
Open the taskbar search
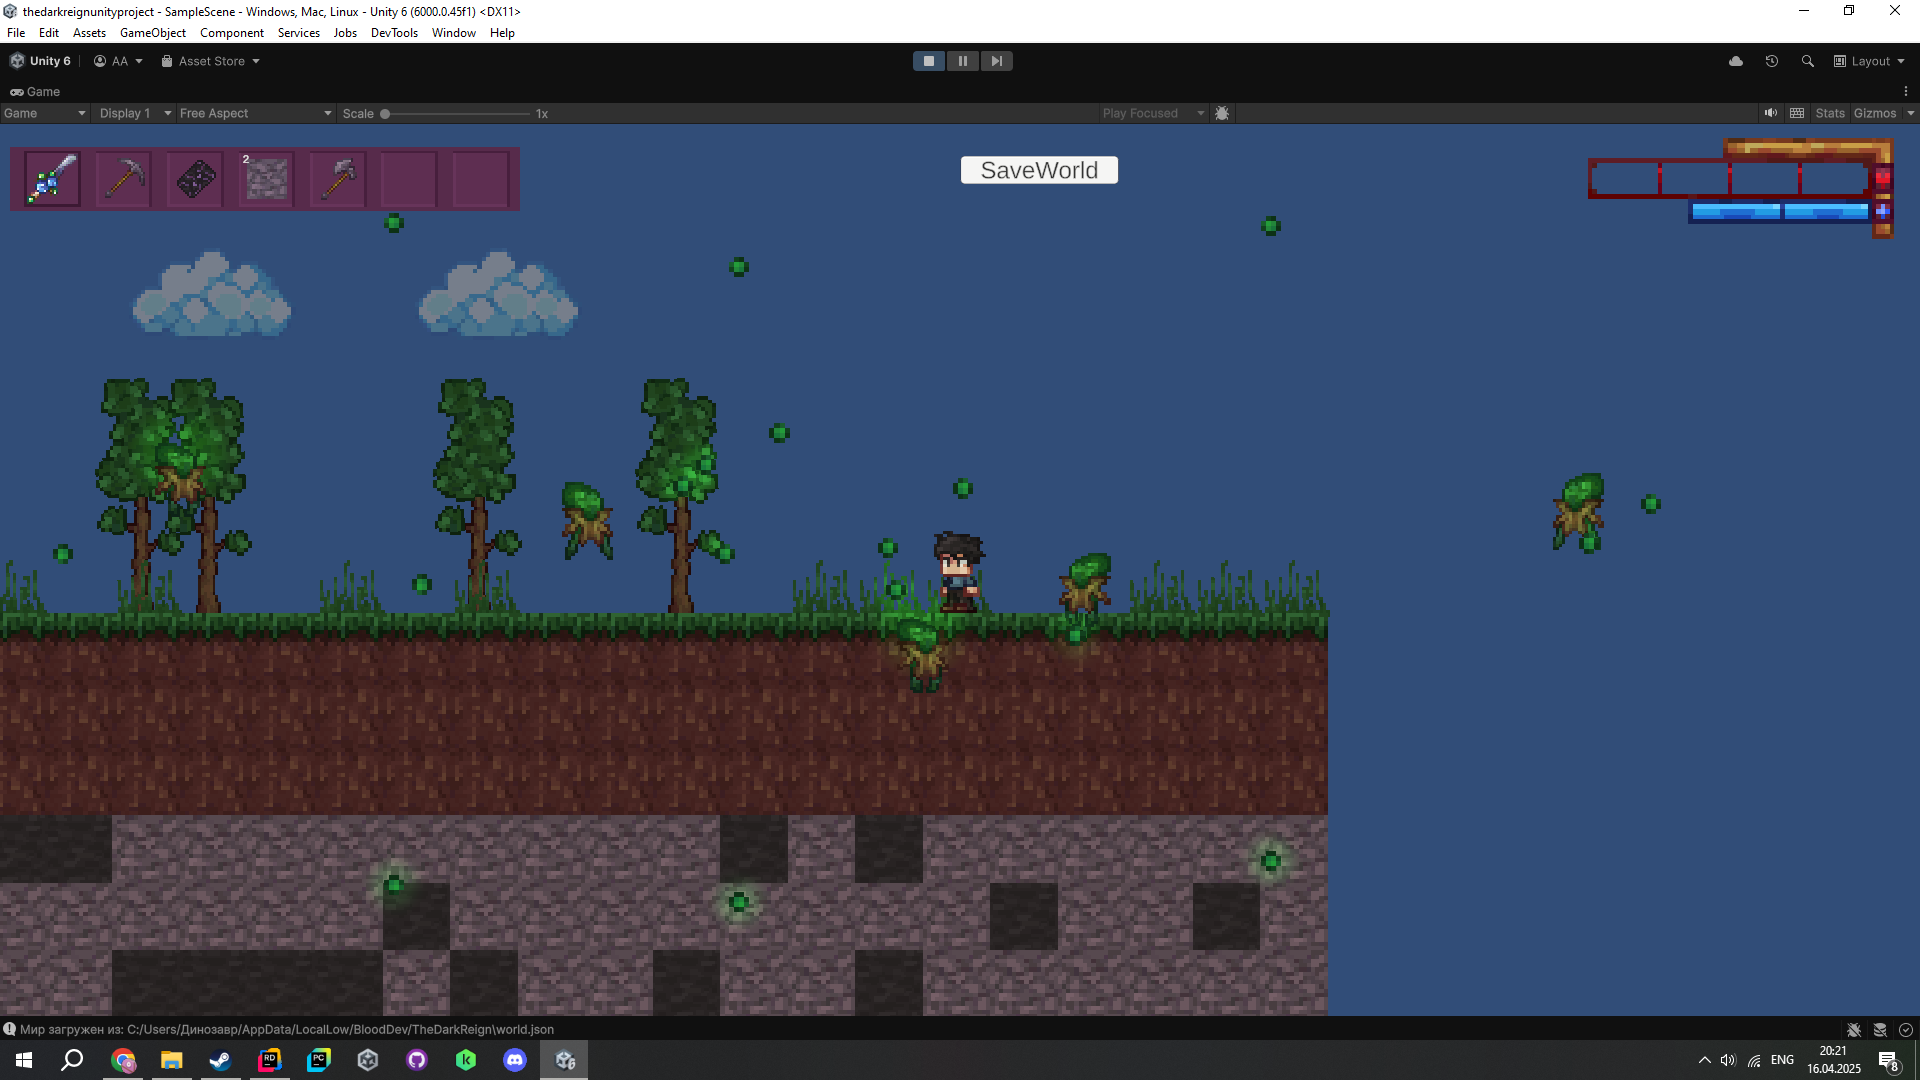[72, 1060]
